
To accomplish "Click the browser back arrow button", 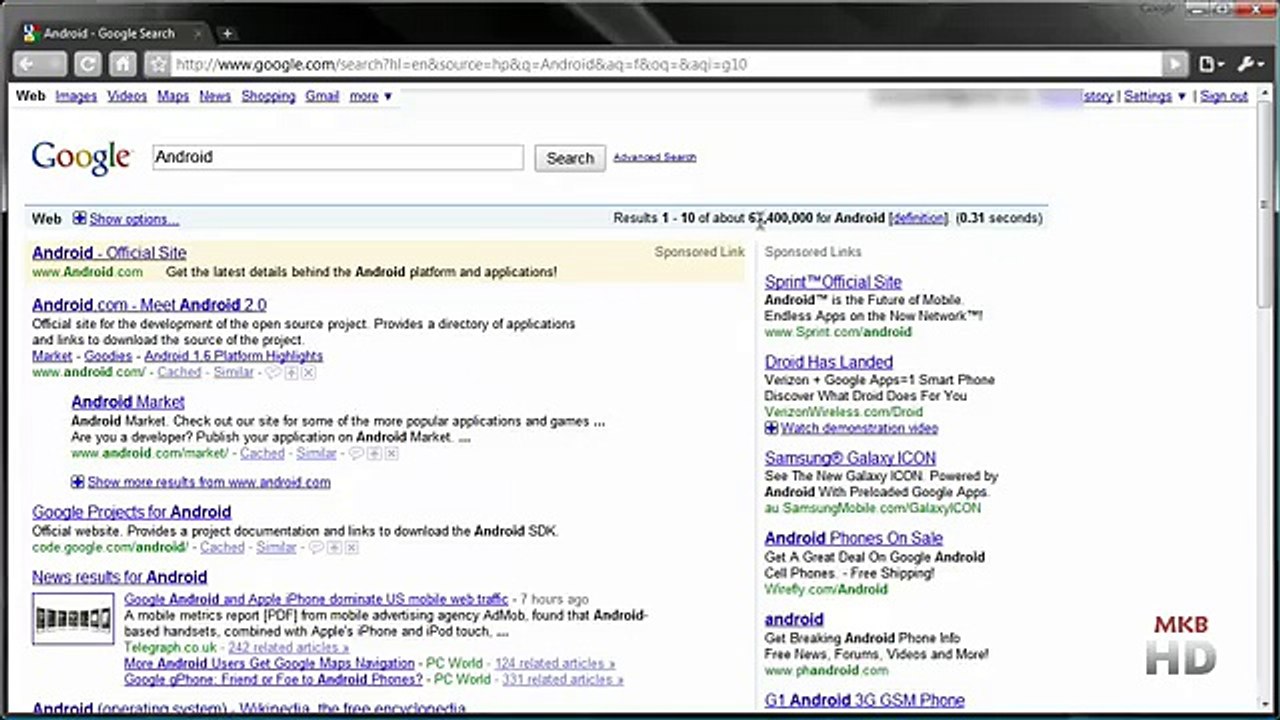I will [28, 64].
